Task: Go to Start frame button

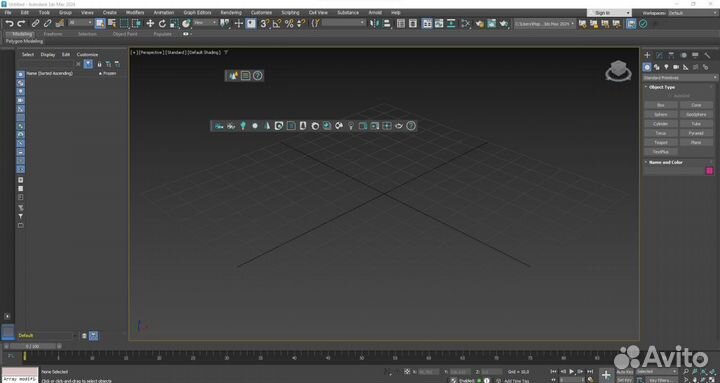Action: (553, 372)
